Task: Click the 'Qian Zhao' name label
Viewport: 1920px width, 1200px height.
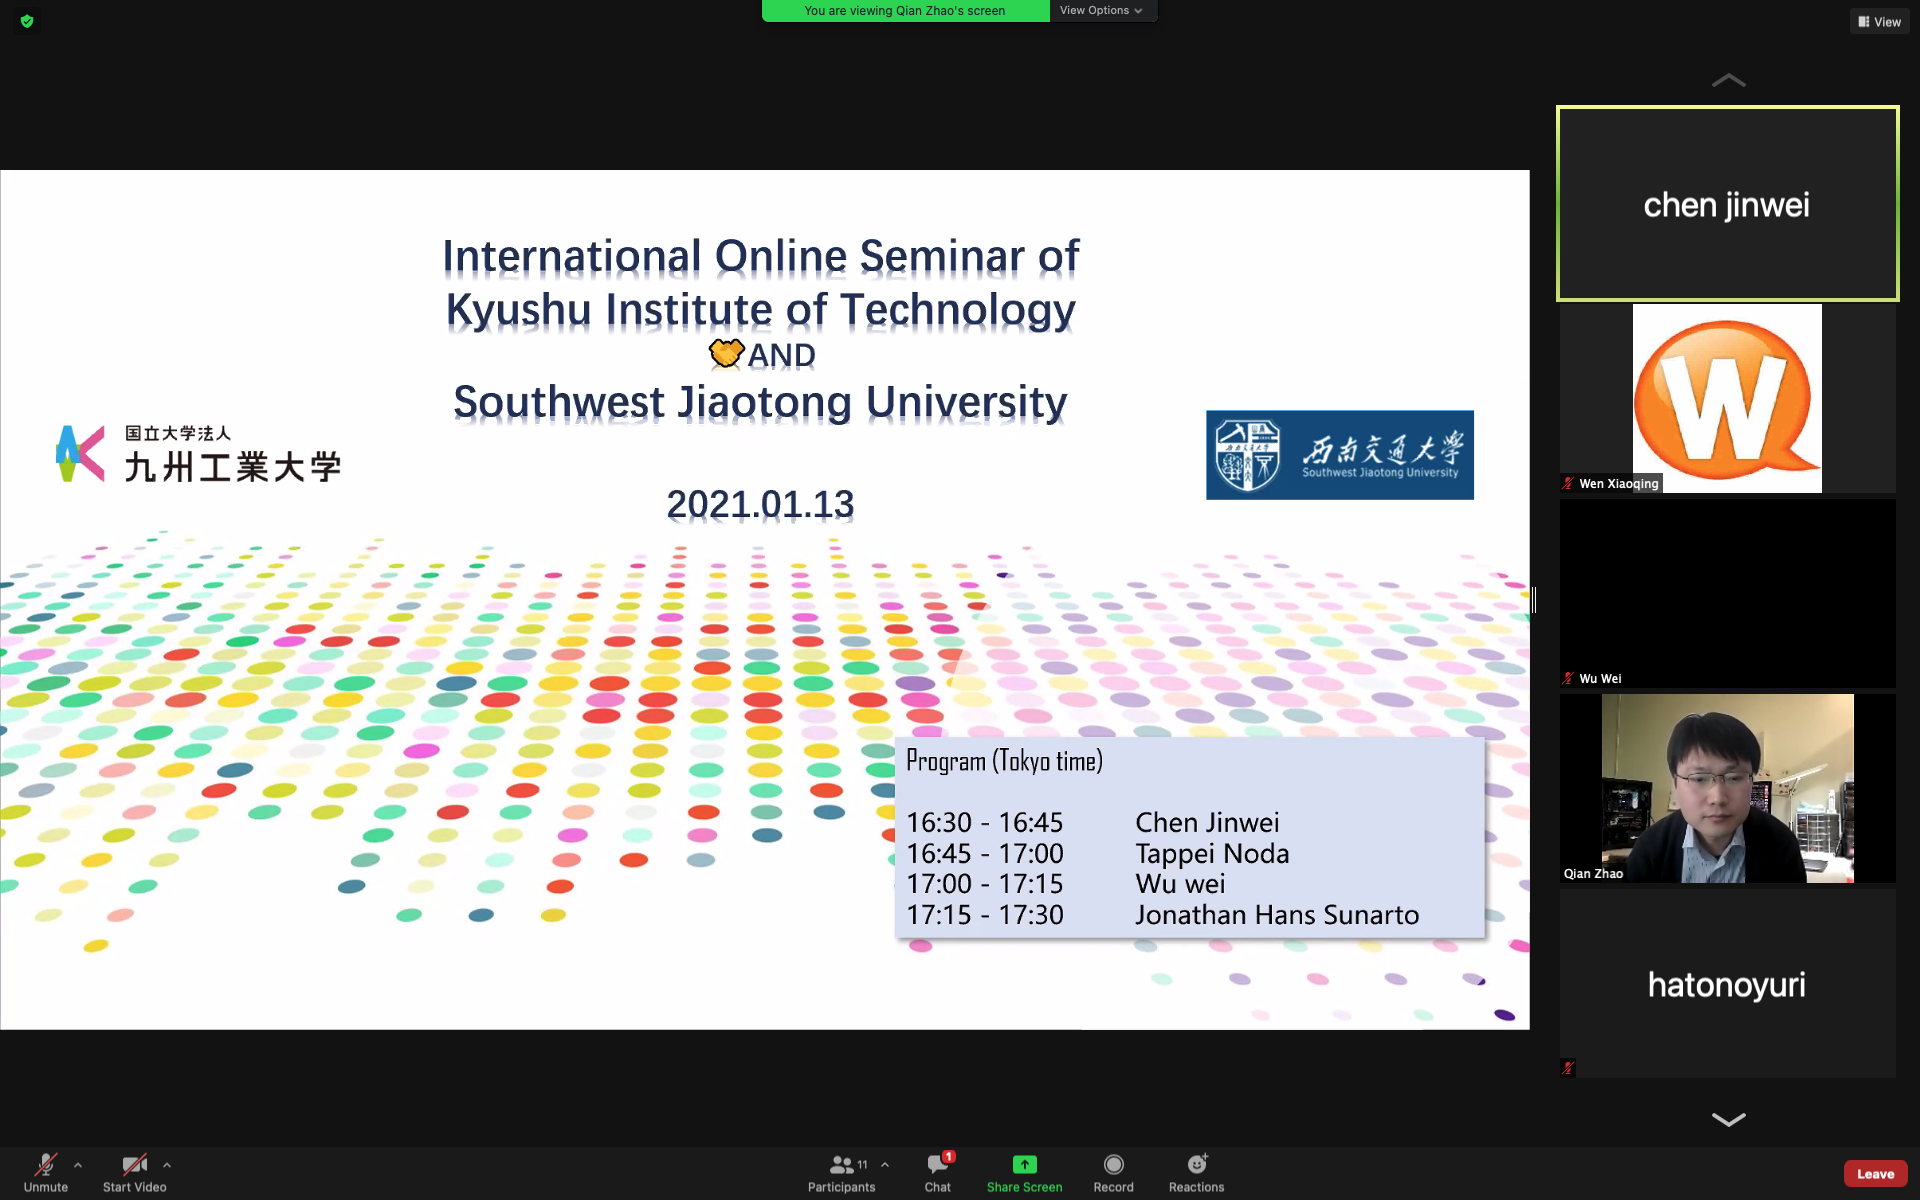Action: 1593,873
